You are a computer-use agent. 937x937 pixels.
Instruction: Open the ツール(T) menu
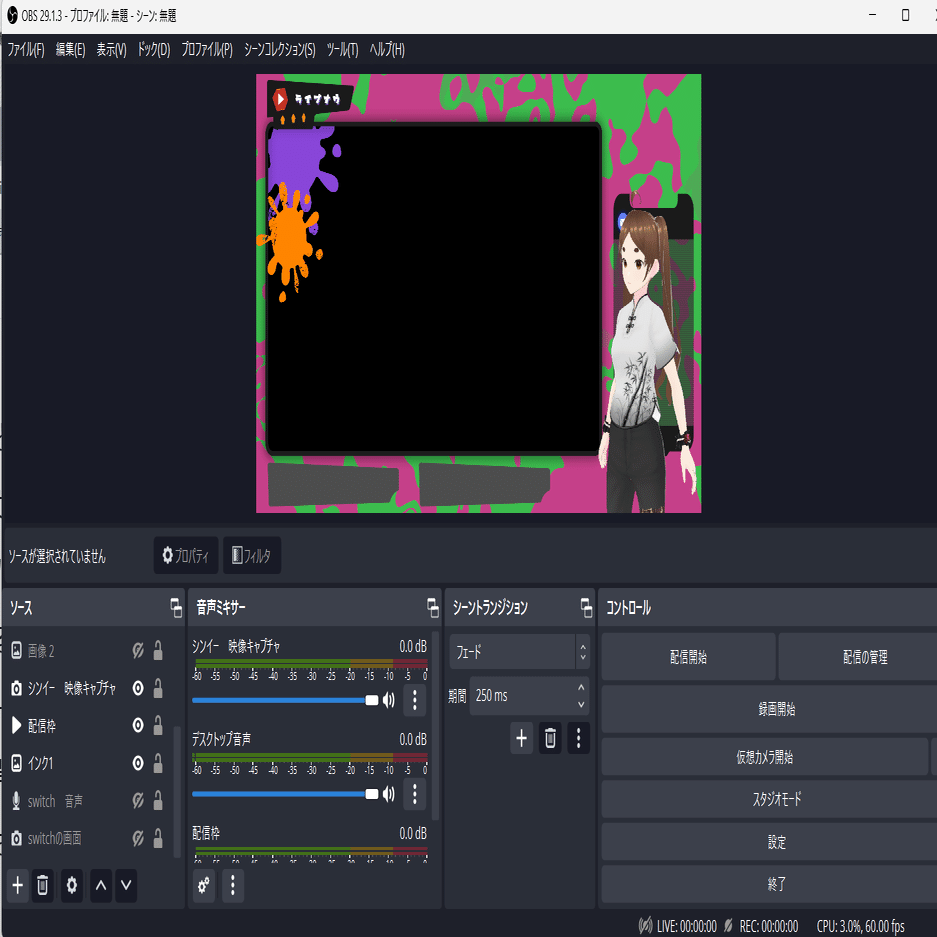(x=342, y=50)
